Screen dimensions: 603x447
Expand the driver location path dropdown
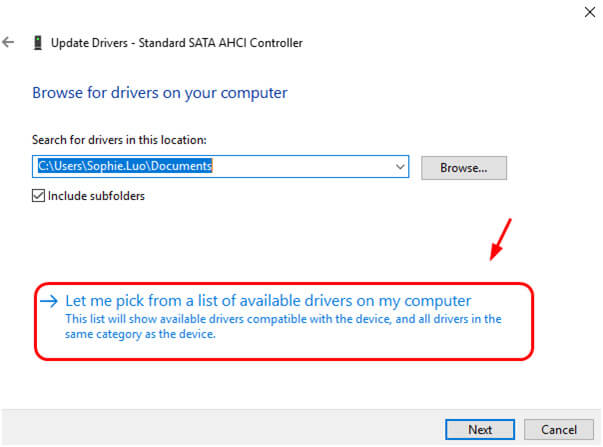click(400, 167)
